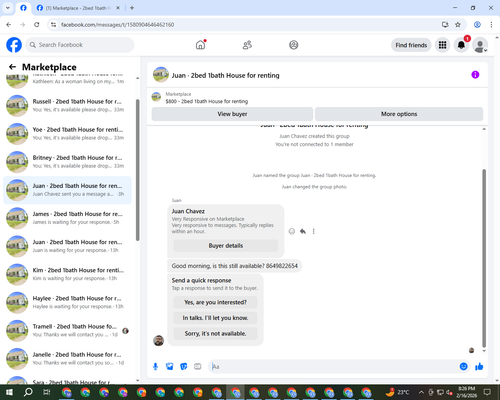Go back using the Marketplace arrow
This screenshot has width=500, height=400.
[x=12, y=67]
